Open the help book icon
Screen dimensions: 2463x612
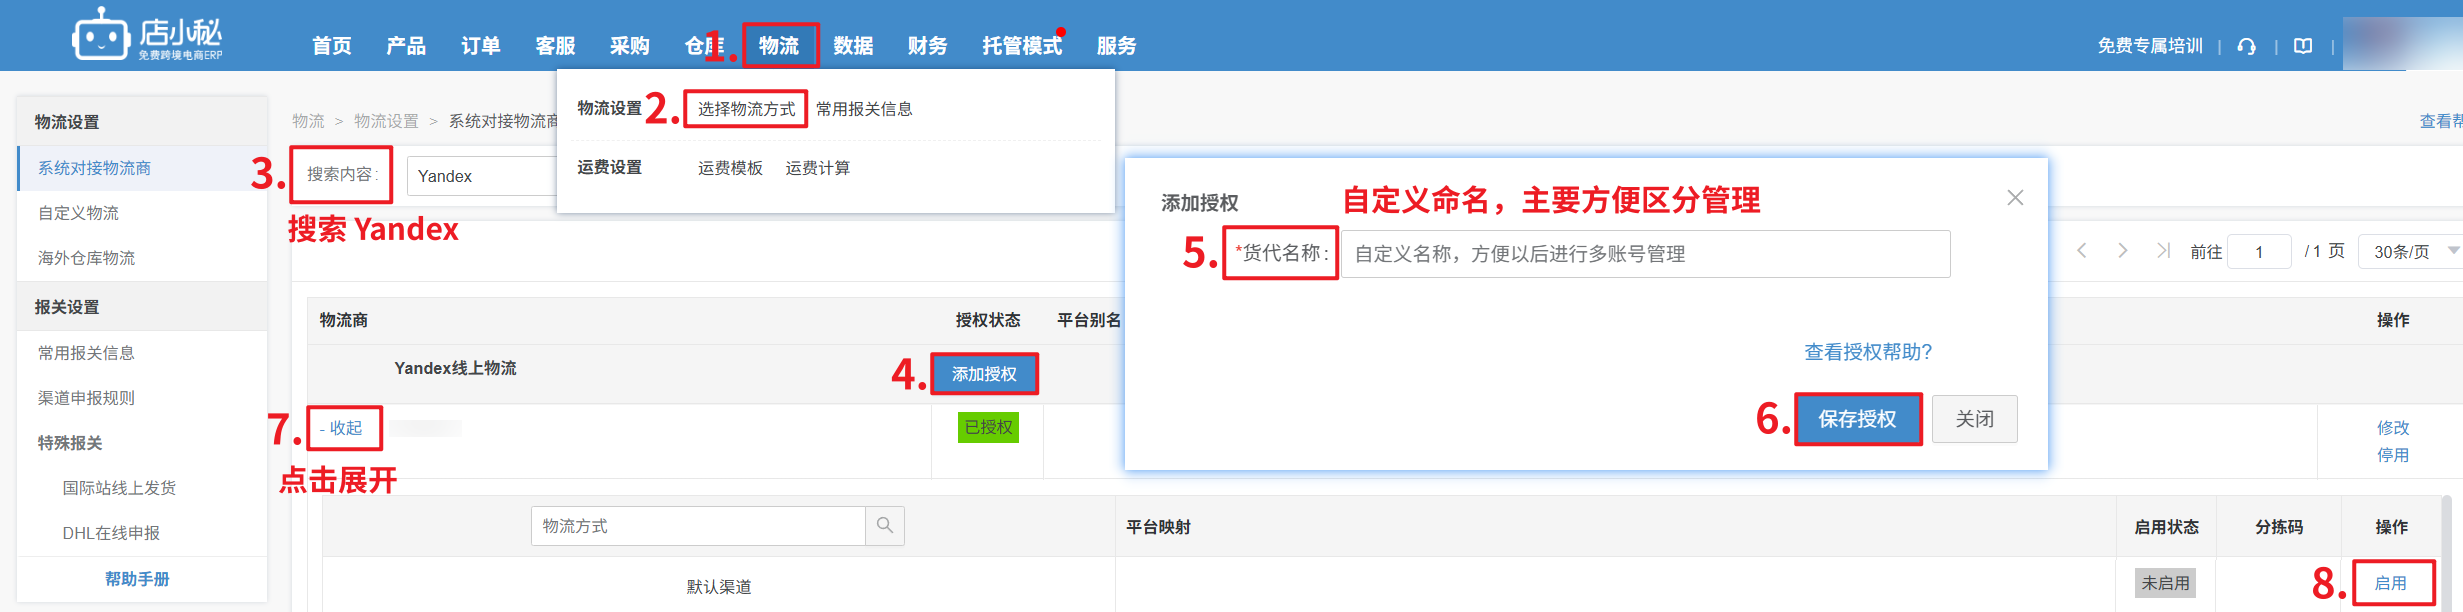tap(2303, 46)
